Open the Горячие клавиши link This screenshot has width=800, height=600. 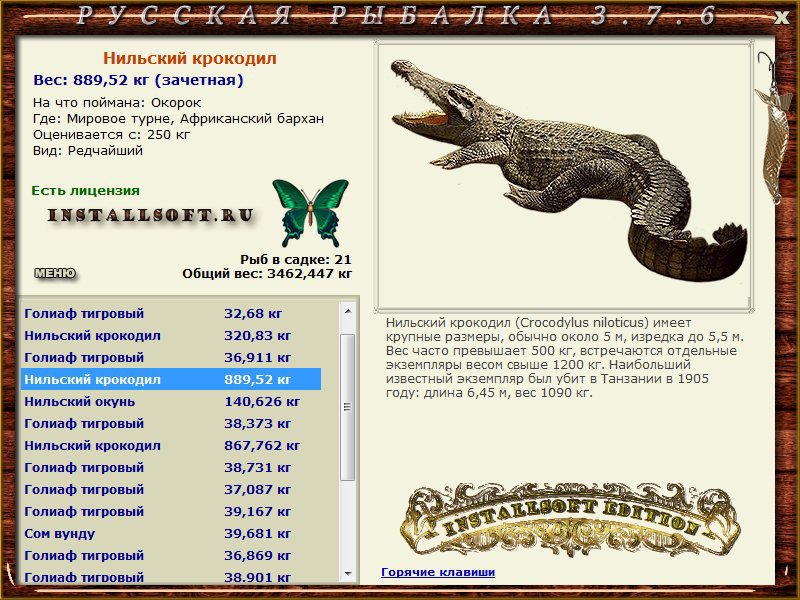tap(438, 572)
